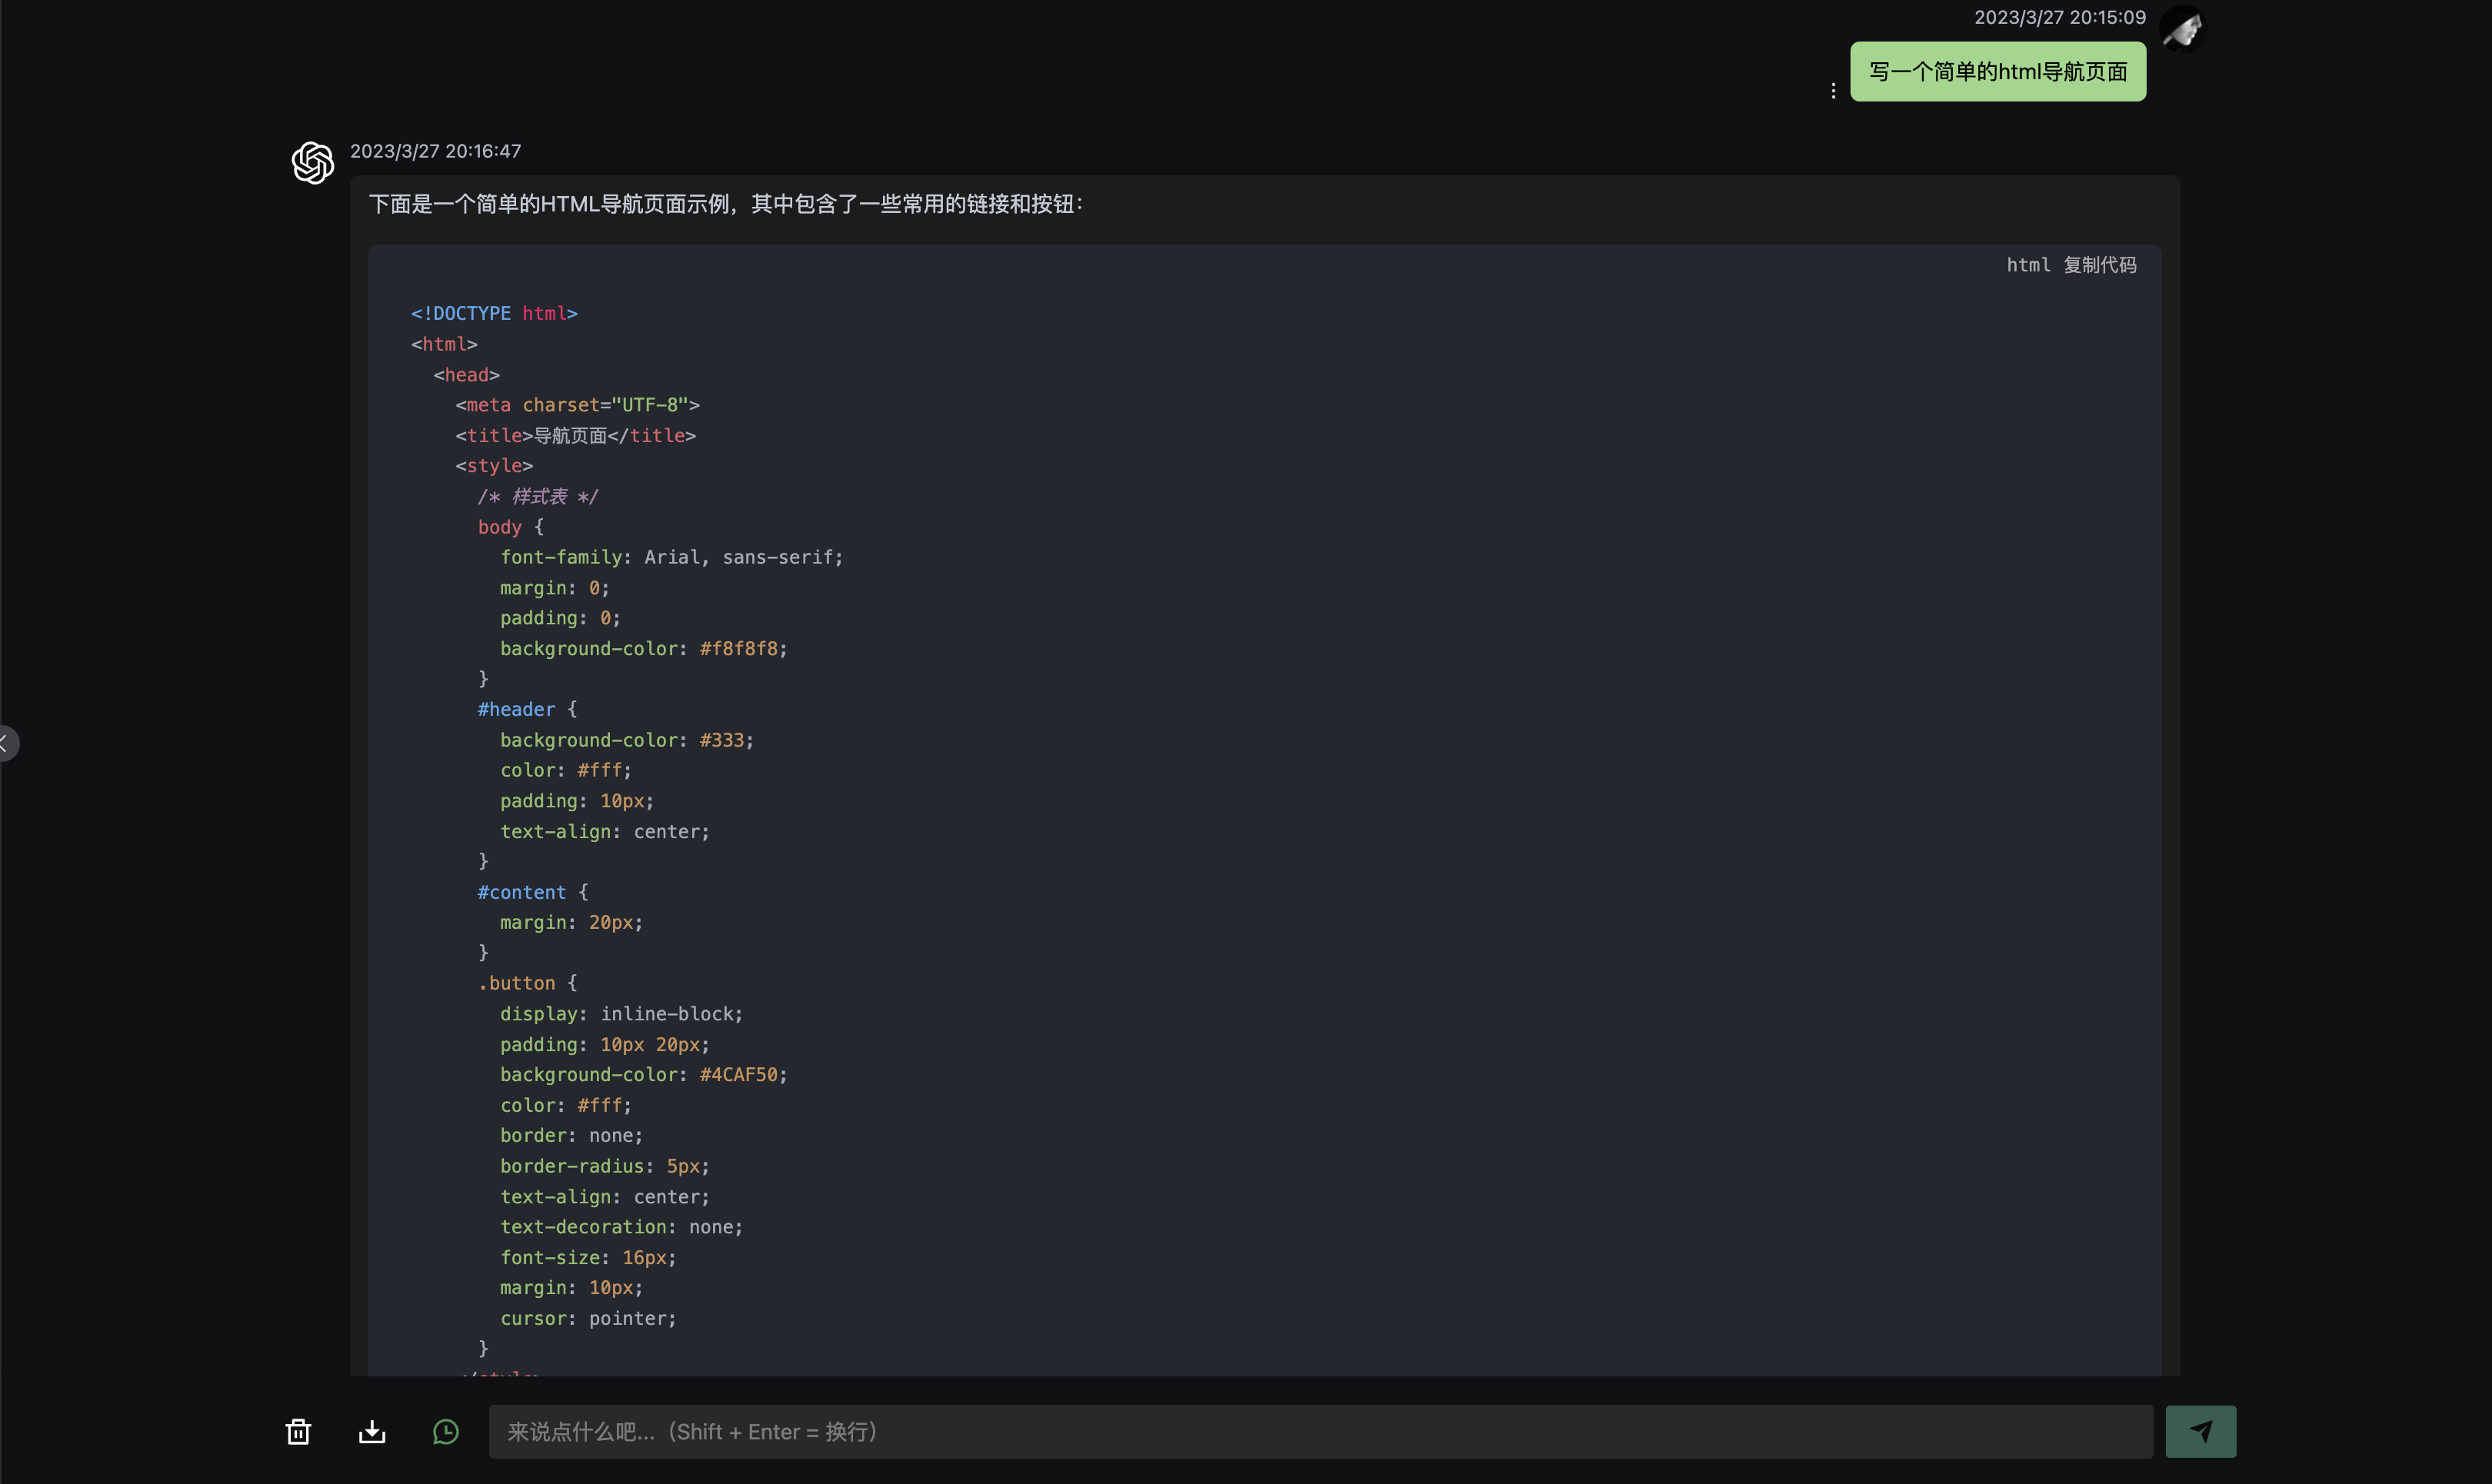Click the timestamp 2023/3/27 20:15:09
Viewport: 2492px width, 1484px height.
(x=2060, y=17)
